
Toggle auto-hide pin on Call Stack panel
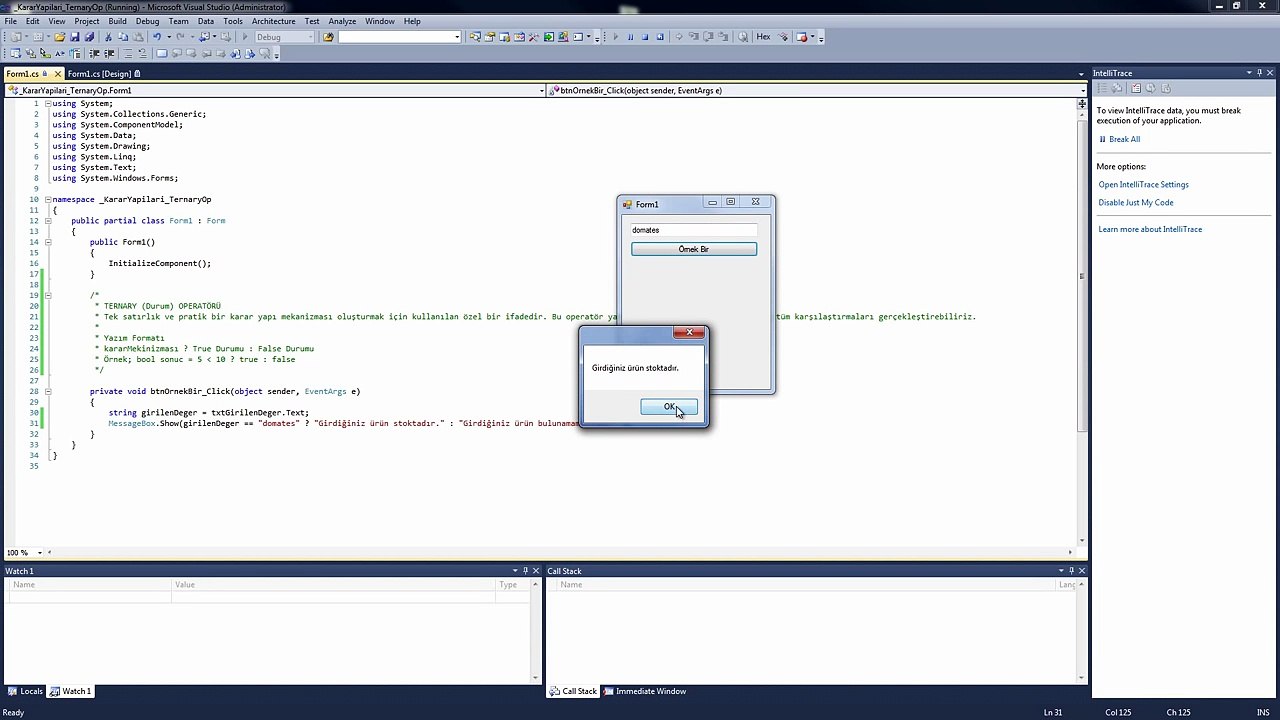pyautogui.click(x=1070, y=571)
